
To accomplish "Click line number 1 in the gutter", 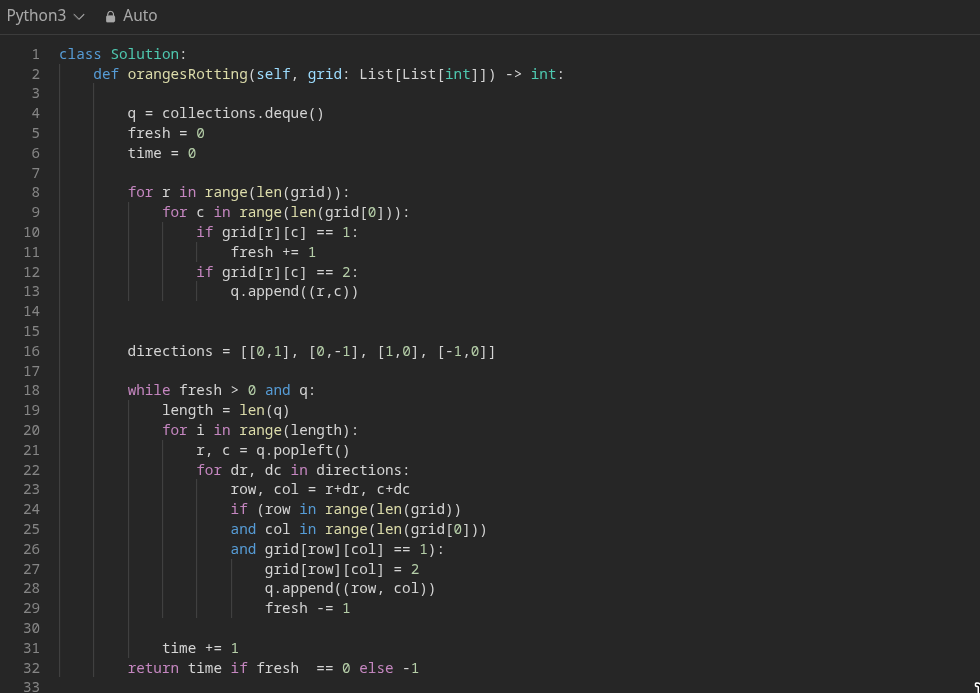I will [x=36, y=54].
